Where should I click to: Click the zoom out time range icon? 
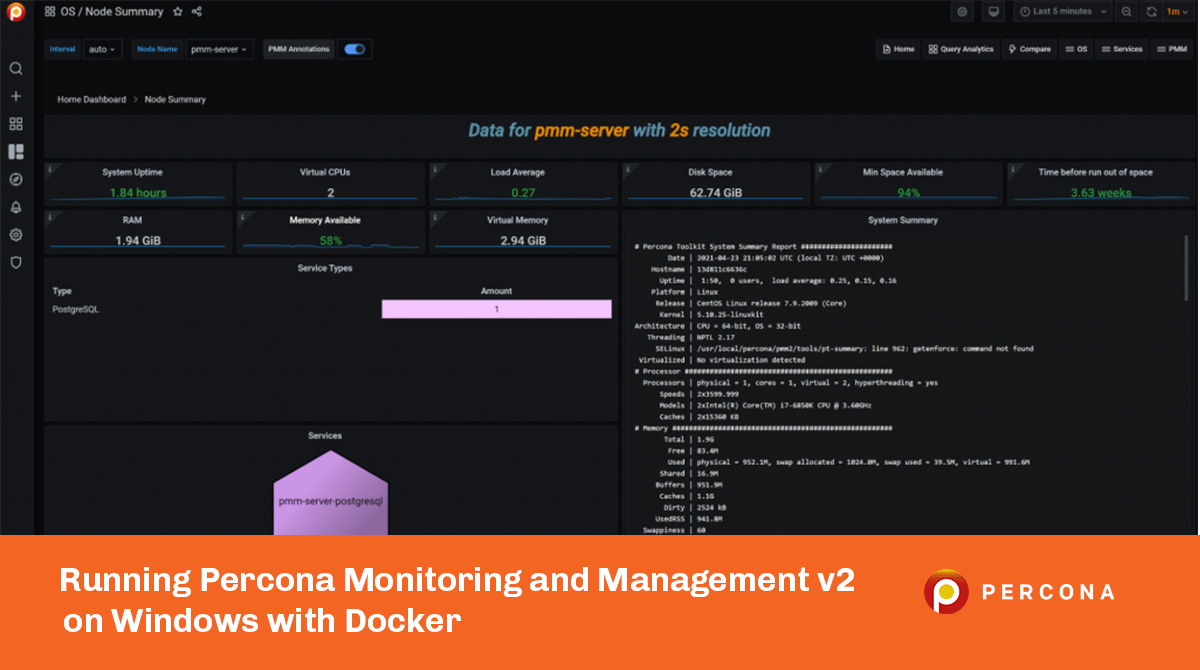[1127, 12]
